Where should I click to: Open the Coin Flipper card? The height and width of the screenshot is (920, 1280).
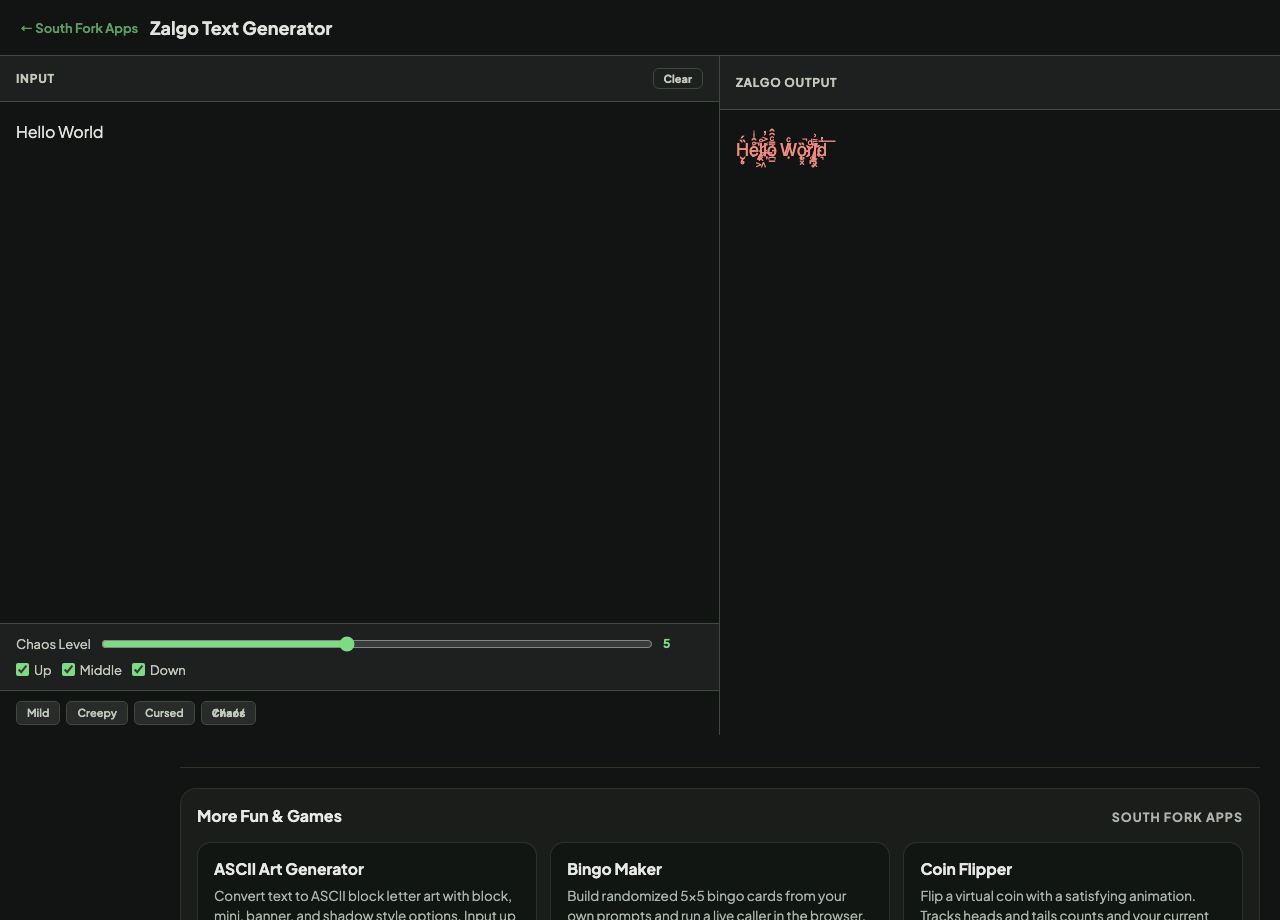(x=1073, y=881)
